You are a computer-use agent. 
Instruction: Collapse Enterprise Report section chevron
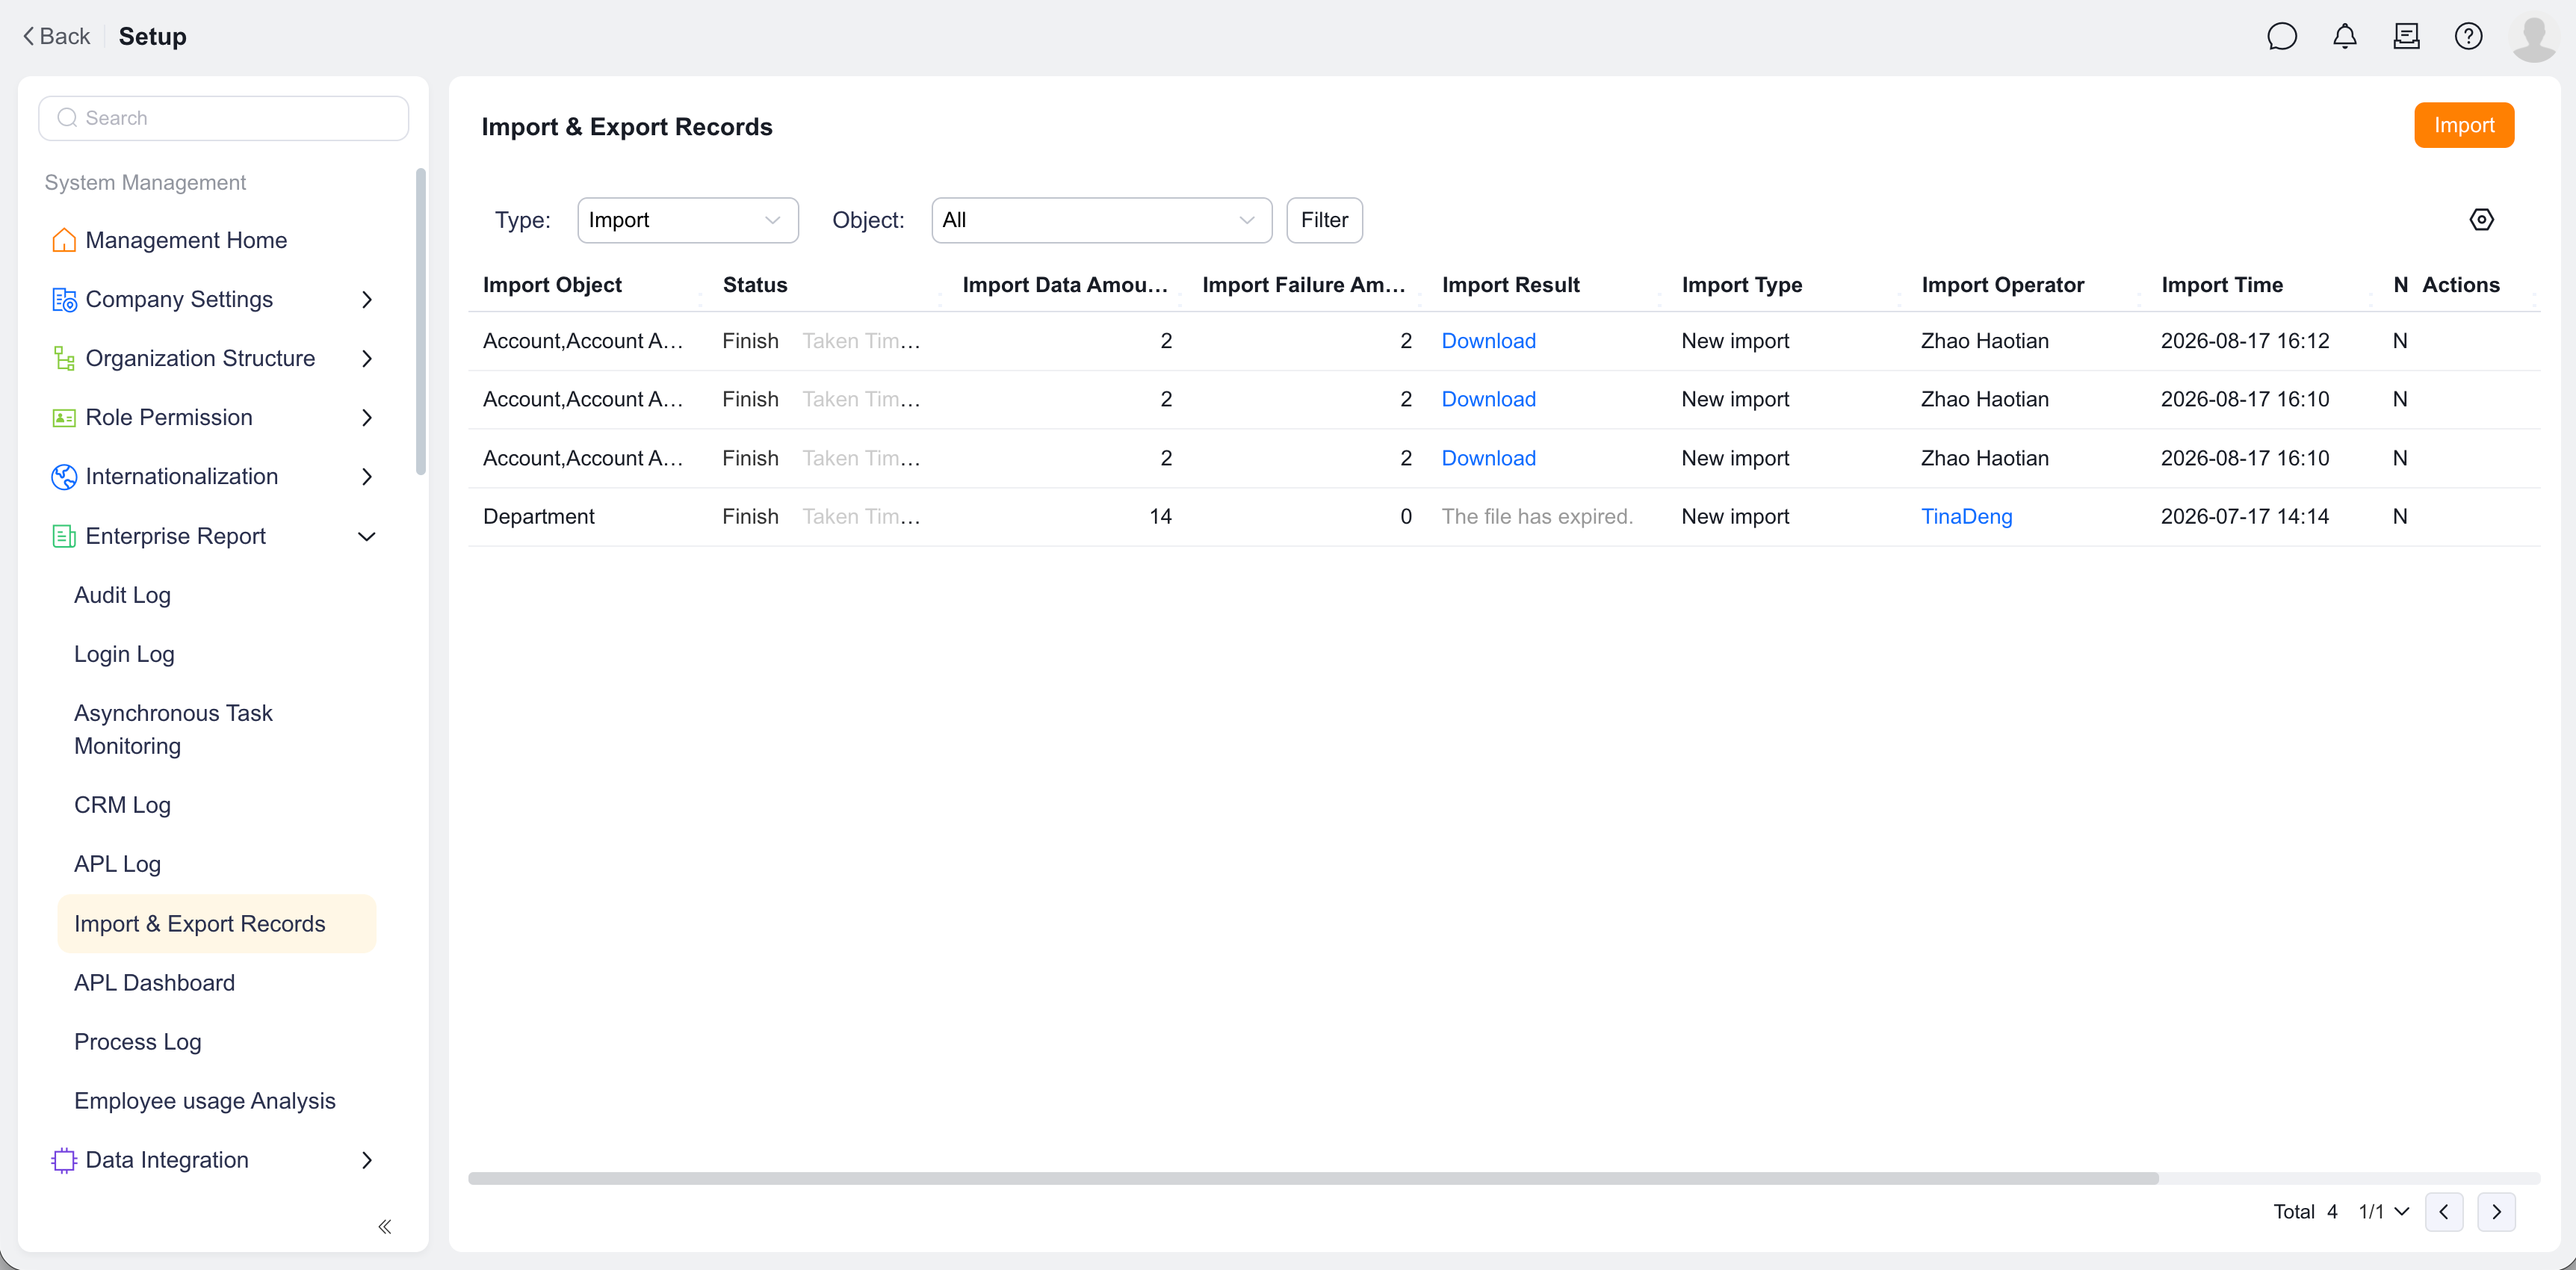click(367, 536)
